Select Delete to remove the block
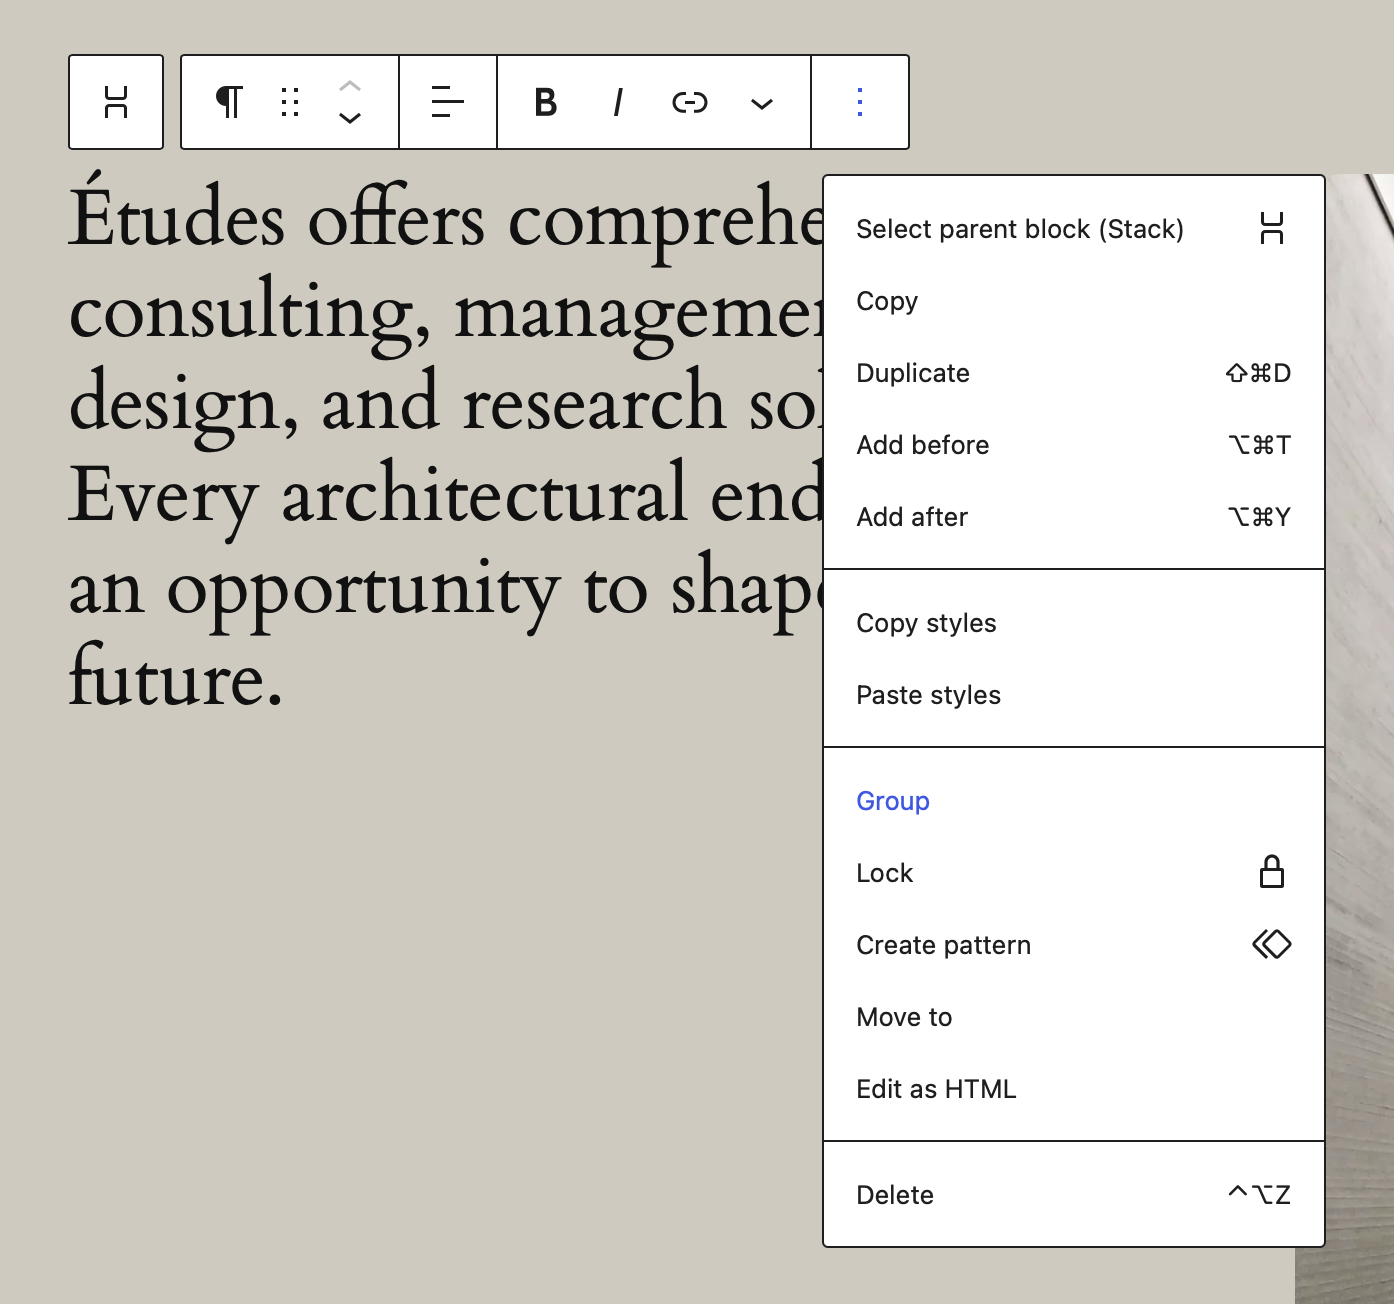 tap(894, 1194)
